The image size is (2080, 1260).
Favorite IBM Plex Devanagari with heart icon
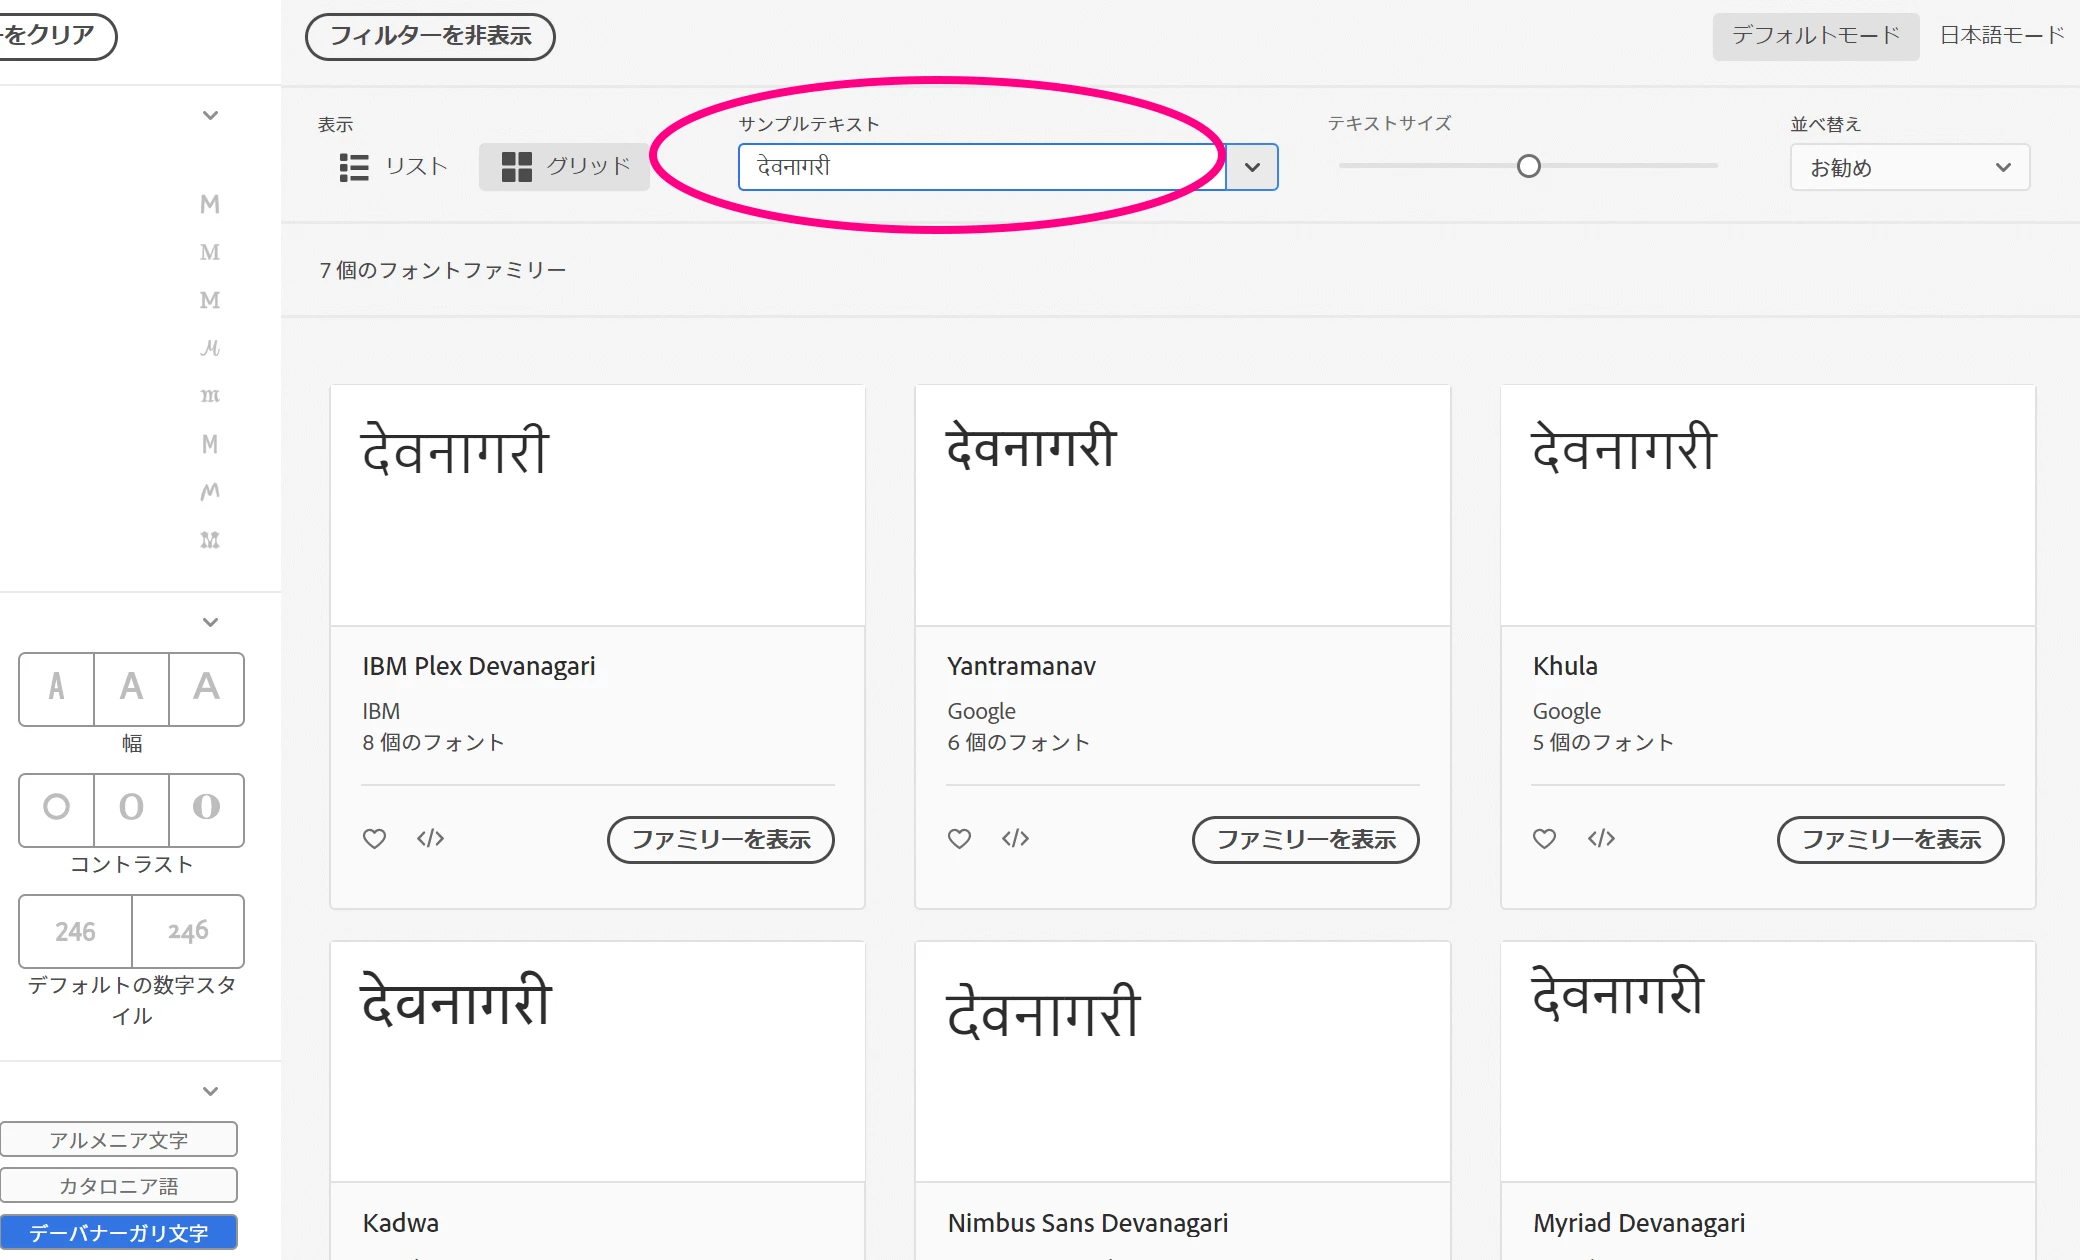point(374,839)
